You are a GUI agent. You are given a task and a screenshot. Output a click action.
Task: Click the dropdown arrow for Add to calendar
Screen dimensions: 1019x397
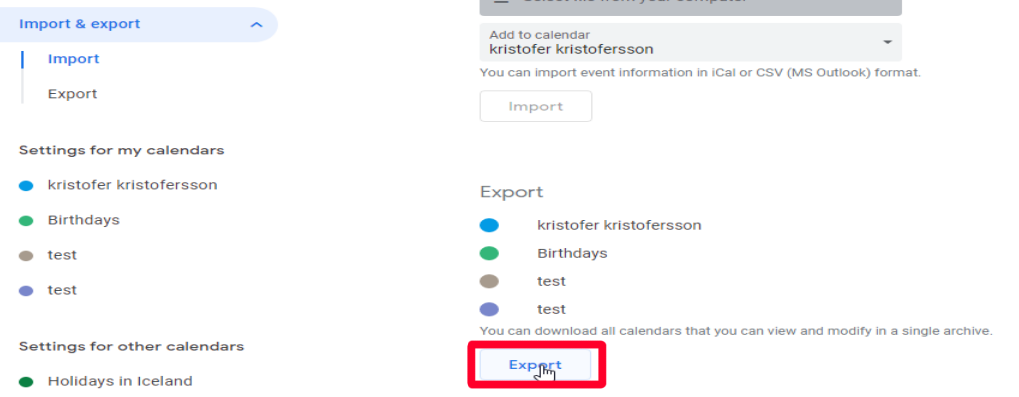point(887,42)
